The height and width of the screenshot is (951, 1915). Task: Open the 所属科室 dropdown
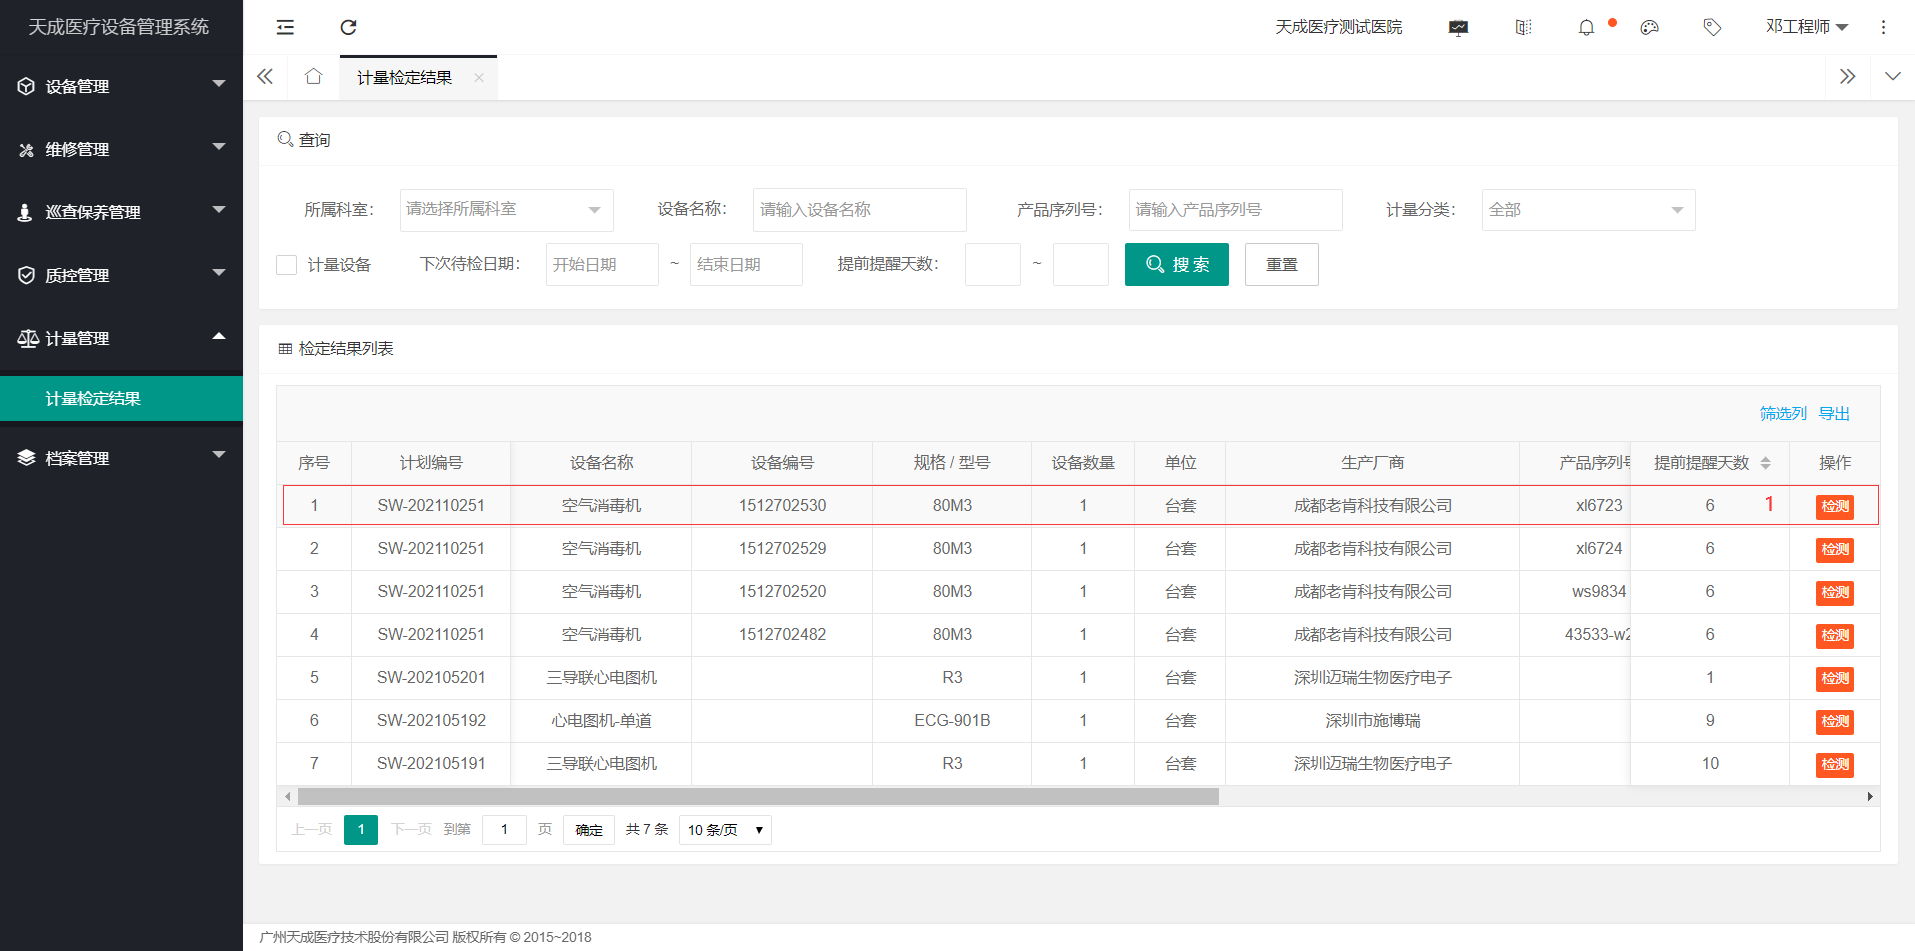coord(506,210)
